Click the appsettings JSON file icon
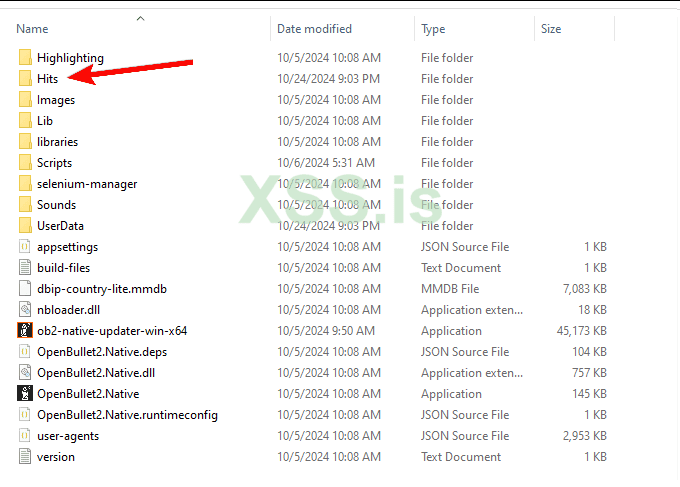 25,246
